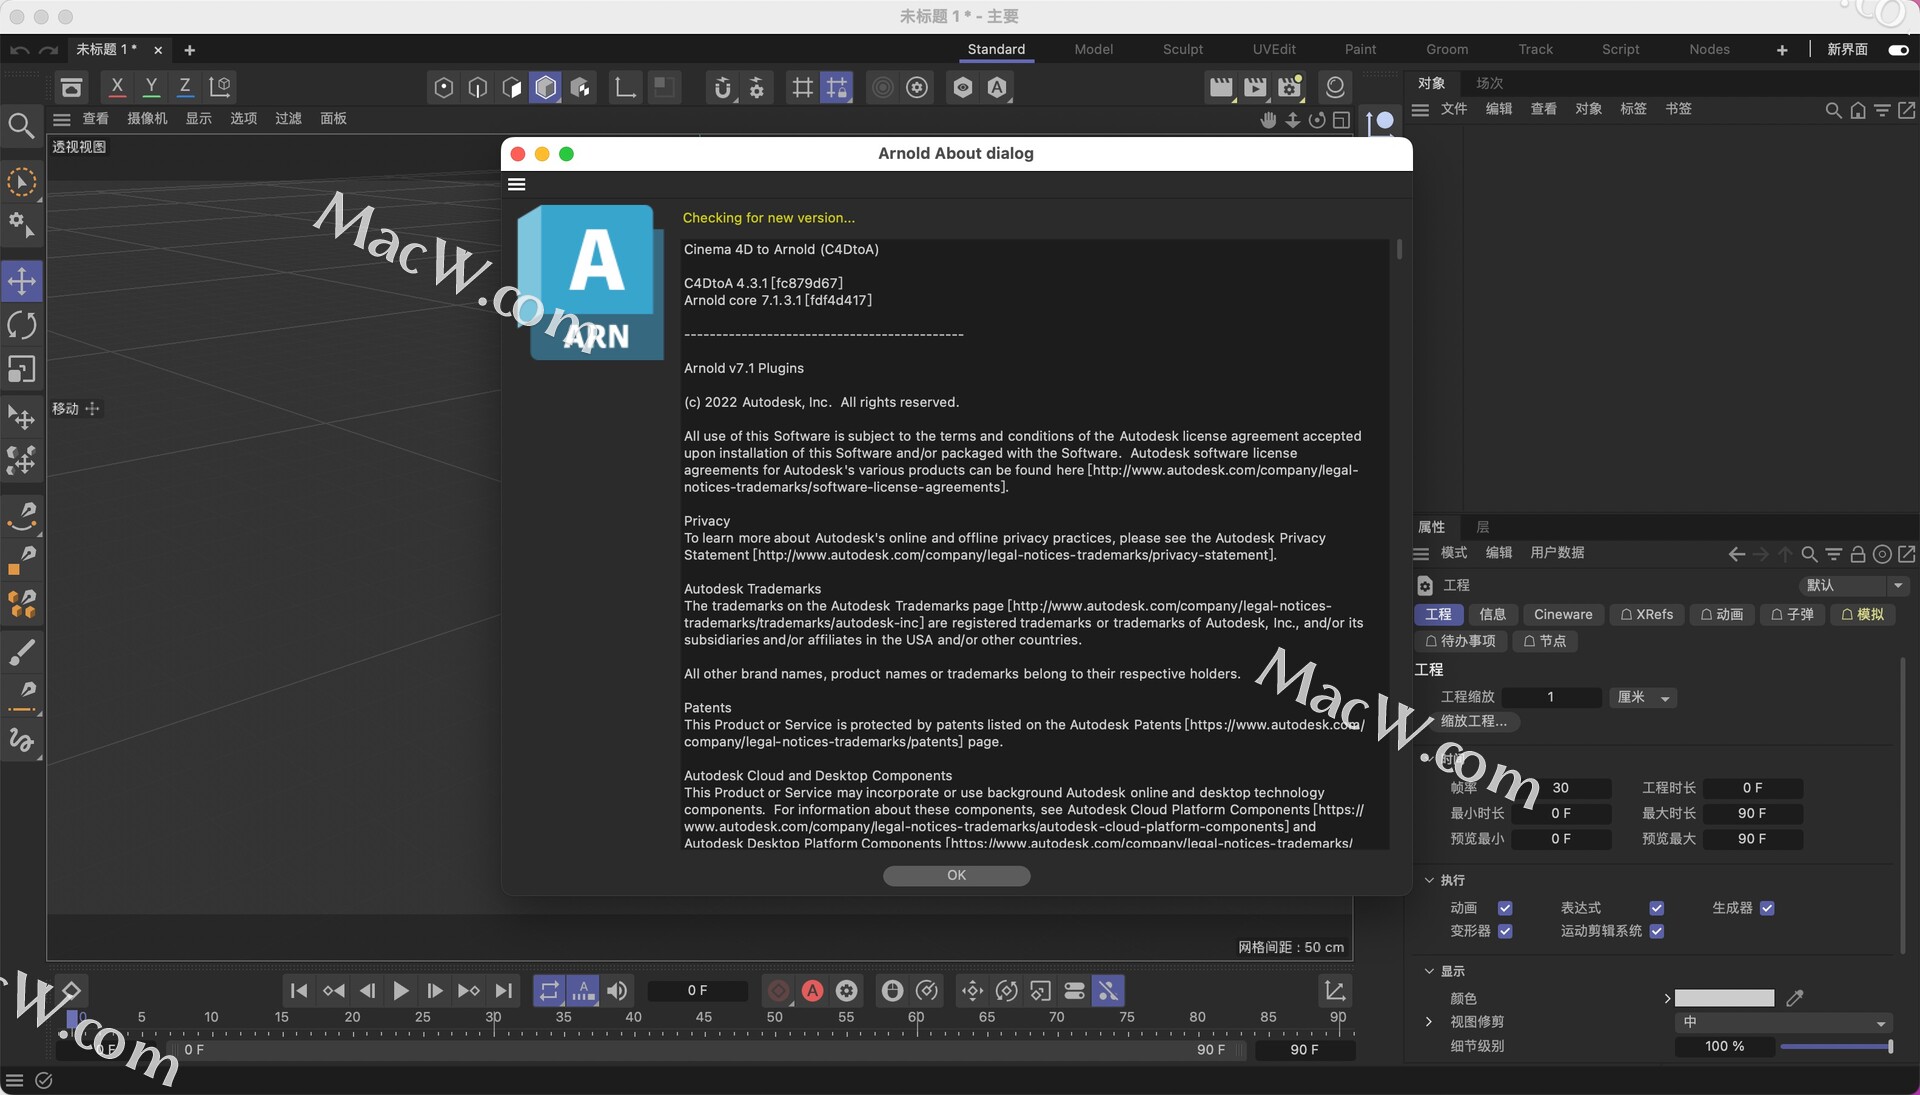This screenshot has height=1095, width=1920.
Task: Click the 缩放工程... button
Action: (1473, 721)
